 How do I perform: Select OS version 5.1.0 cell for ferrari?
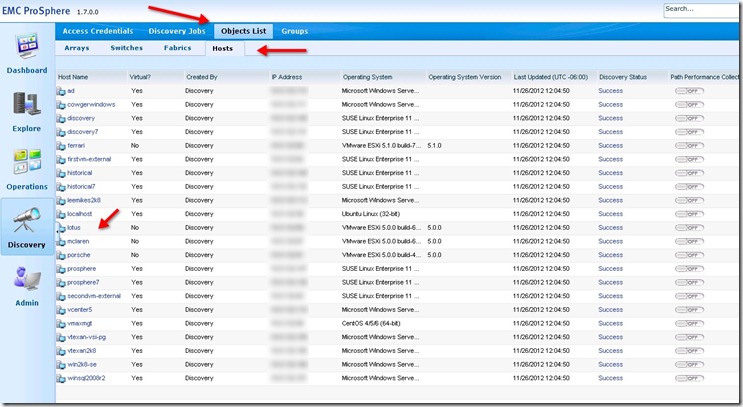[x=434, y=146]
